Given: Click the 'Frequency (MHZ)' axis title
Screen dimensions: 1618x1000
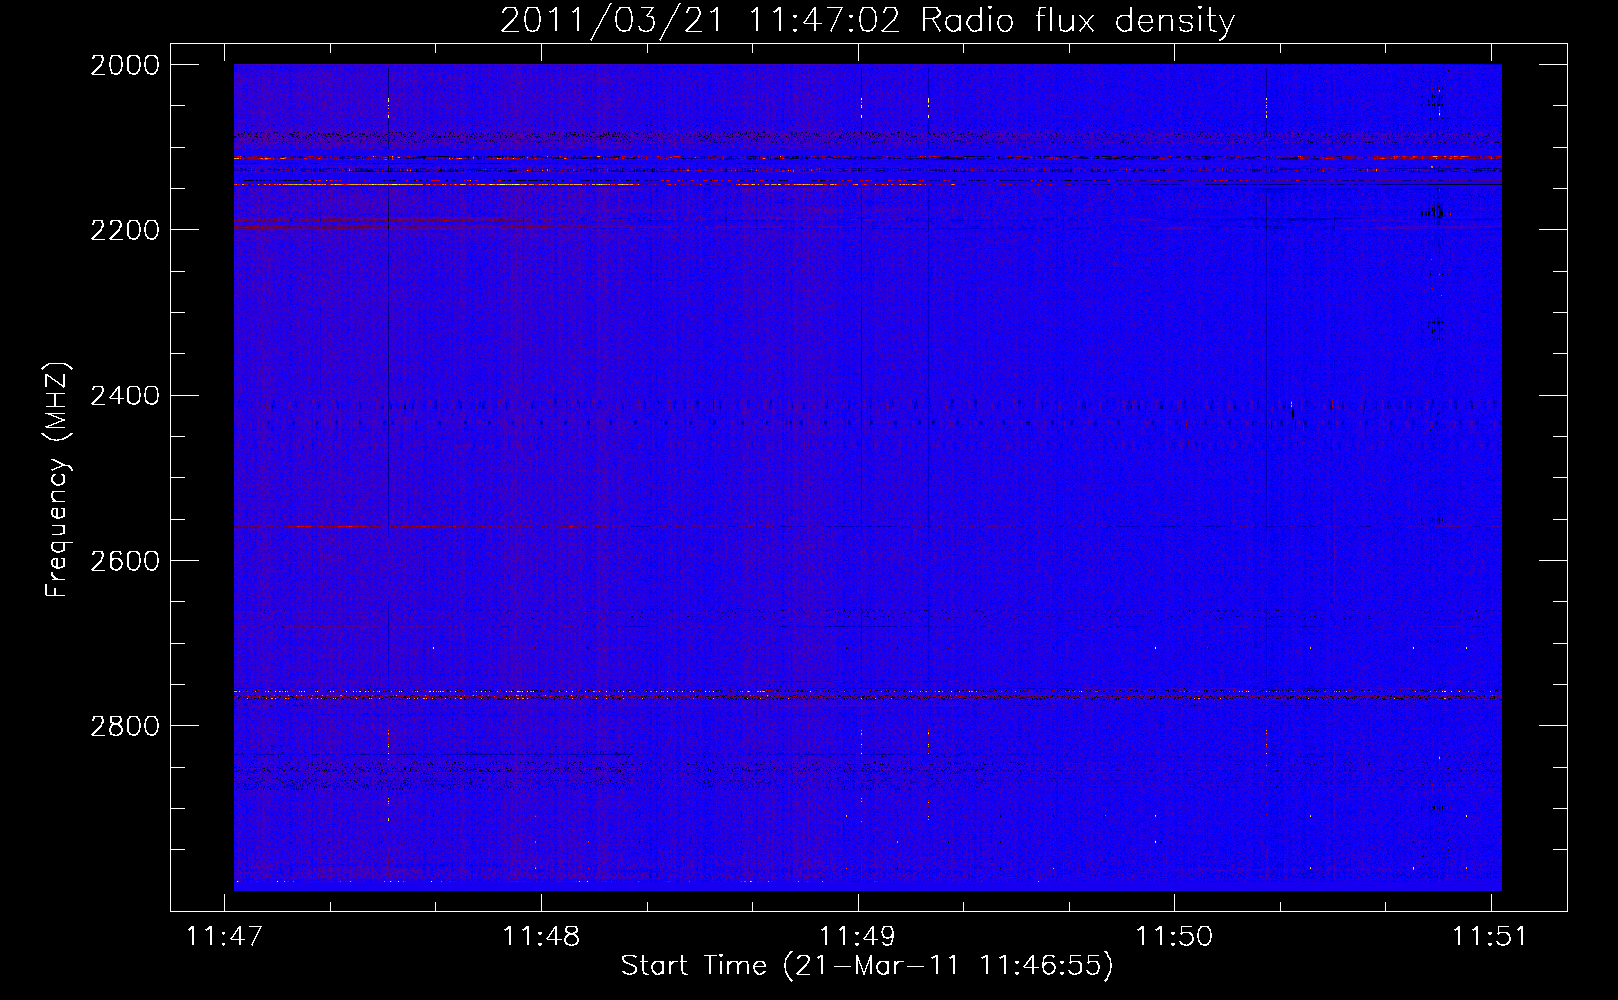Looking at the screenshot, I should click(57, 480).
